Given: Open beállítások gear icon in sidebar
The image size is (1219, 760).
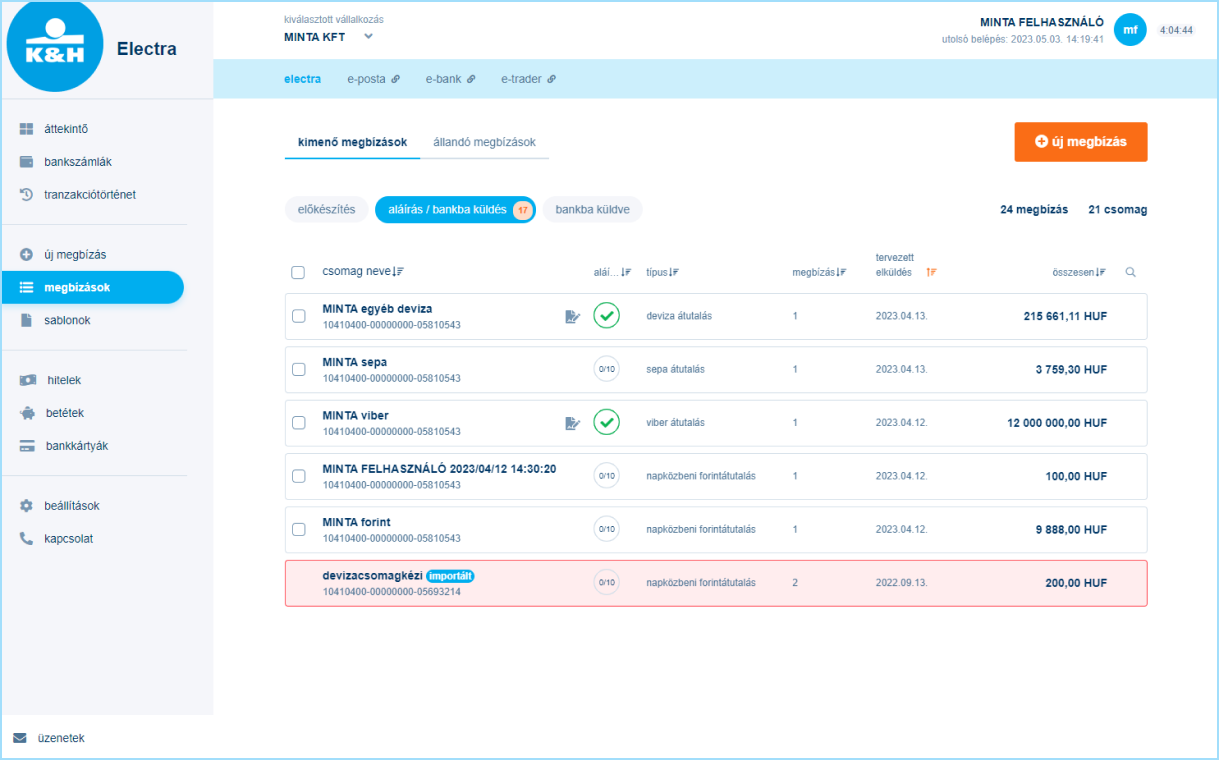Looking at the screenshot, I should [27, 506].
